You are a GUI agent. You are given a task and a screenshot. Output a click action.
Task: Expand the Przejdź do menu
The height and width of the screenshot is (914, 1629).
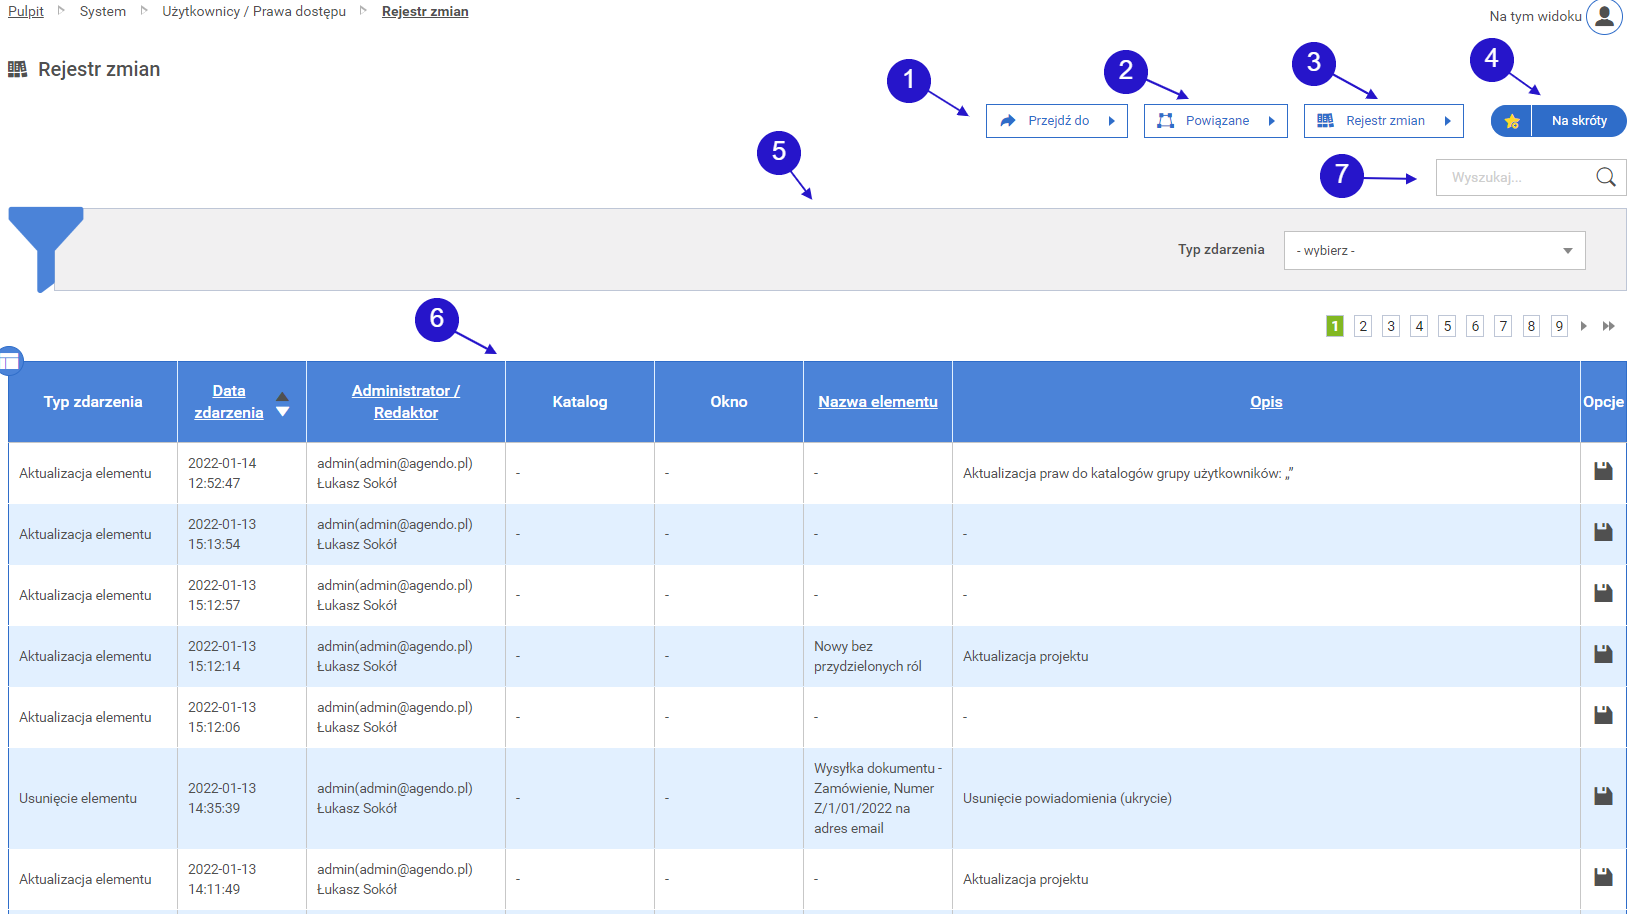[x=1056, y=121]
